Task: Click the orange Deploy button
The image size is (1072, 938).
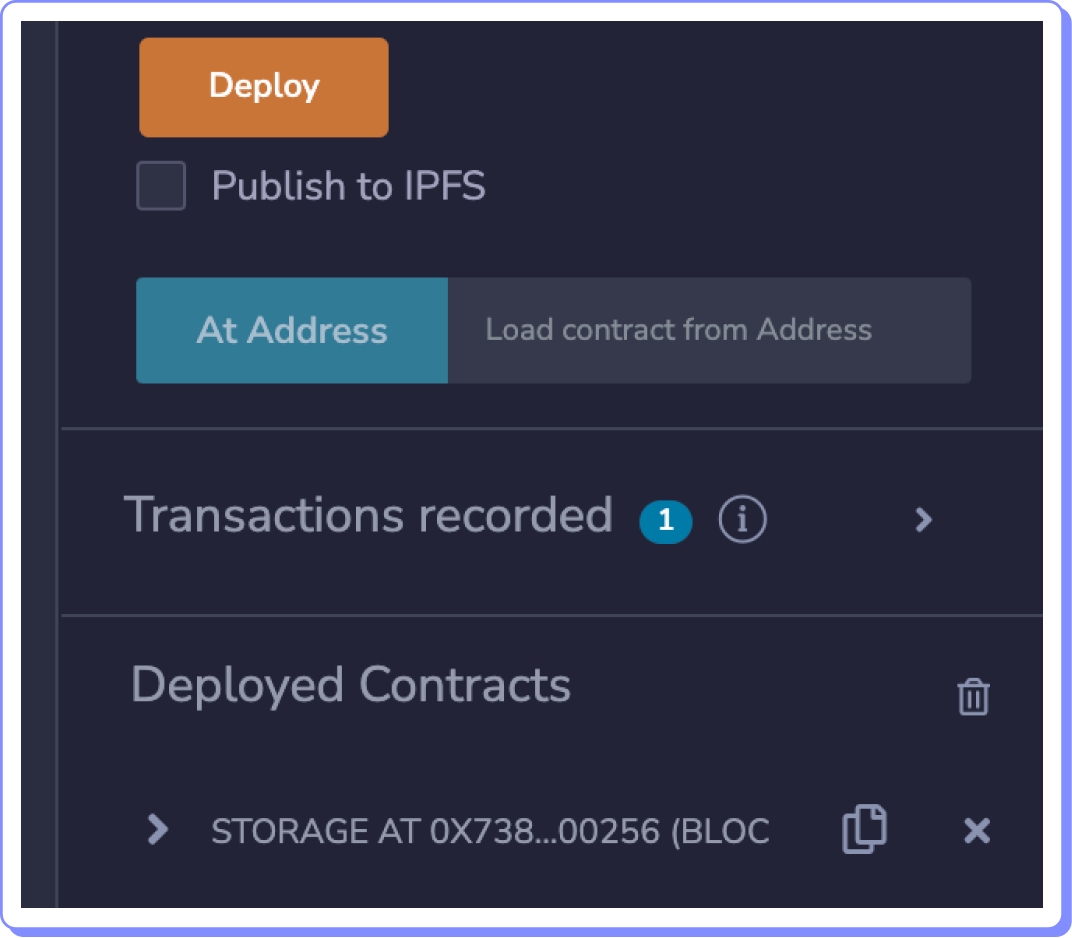Action: pyautogui.click(x=263, y=87)
